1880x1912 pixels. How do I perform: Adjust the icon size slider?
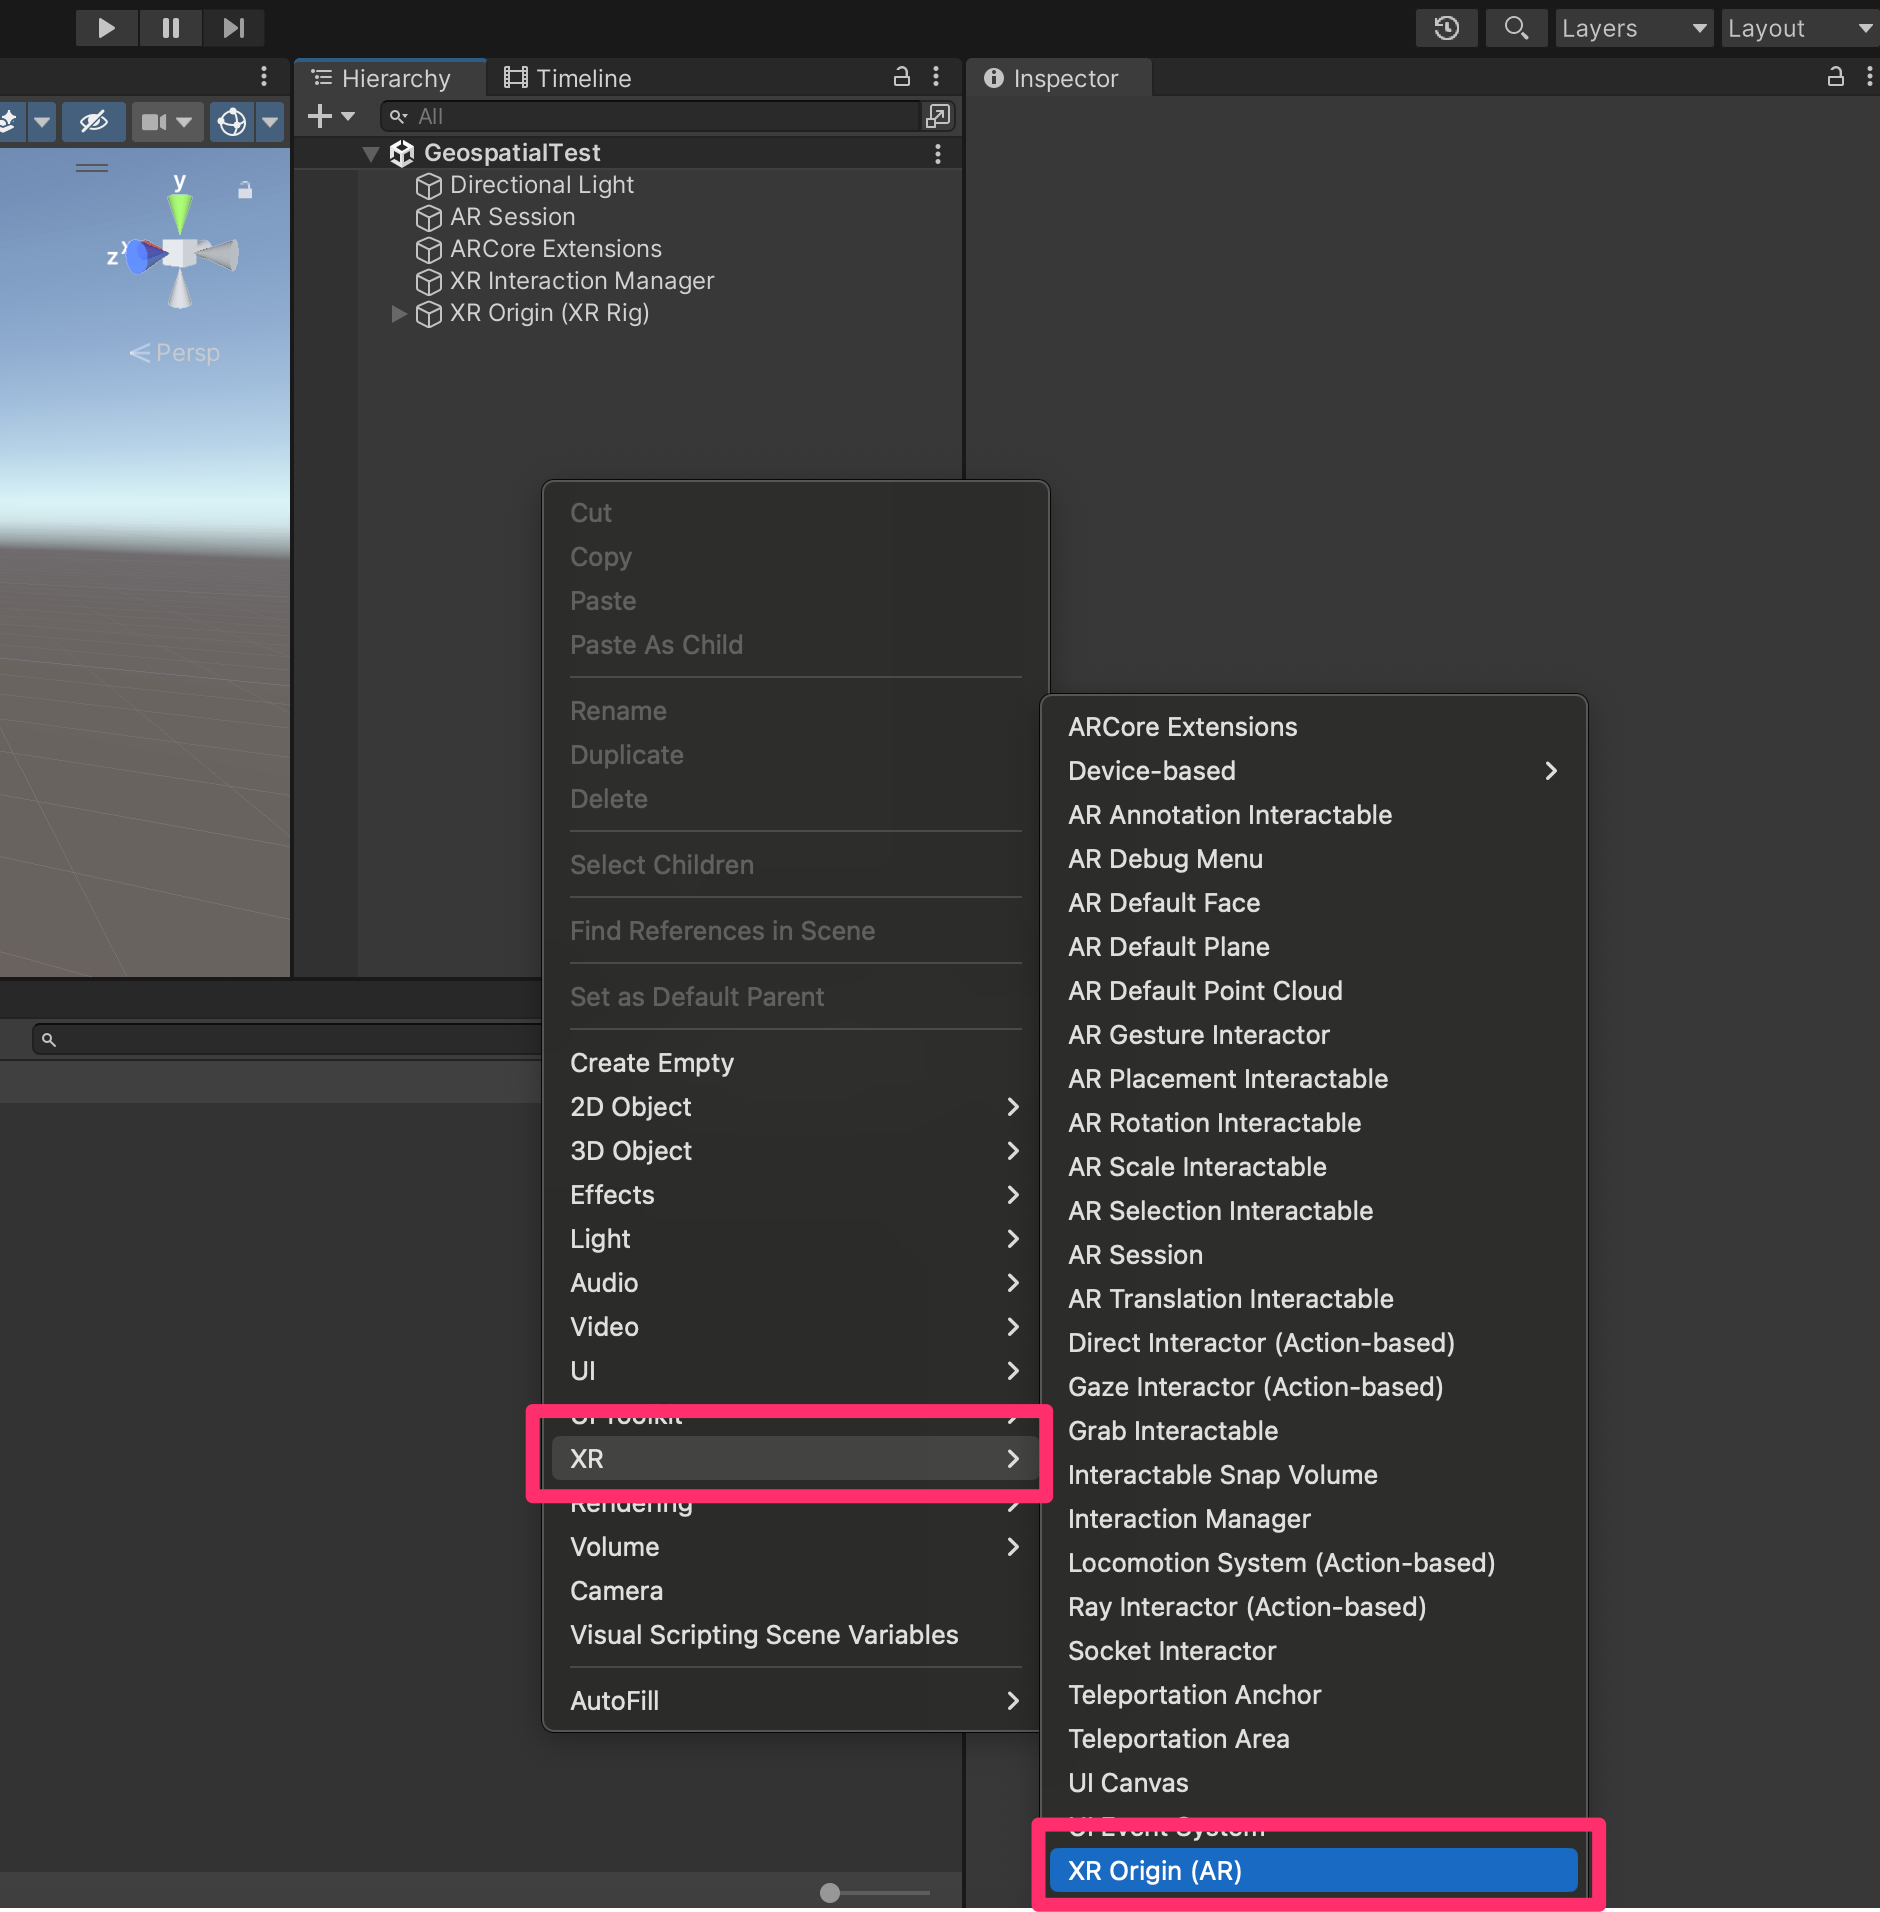point(874,1893)
